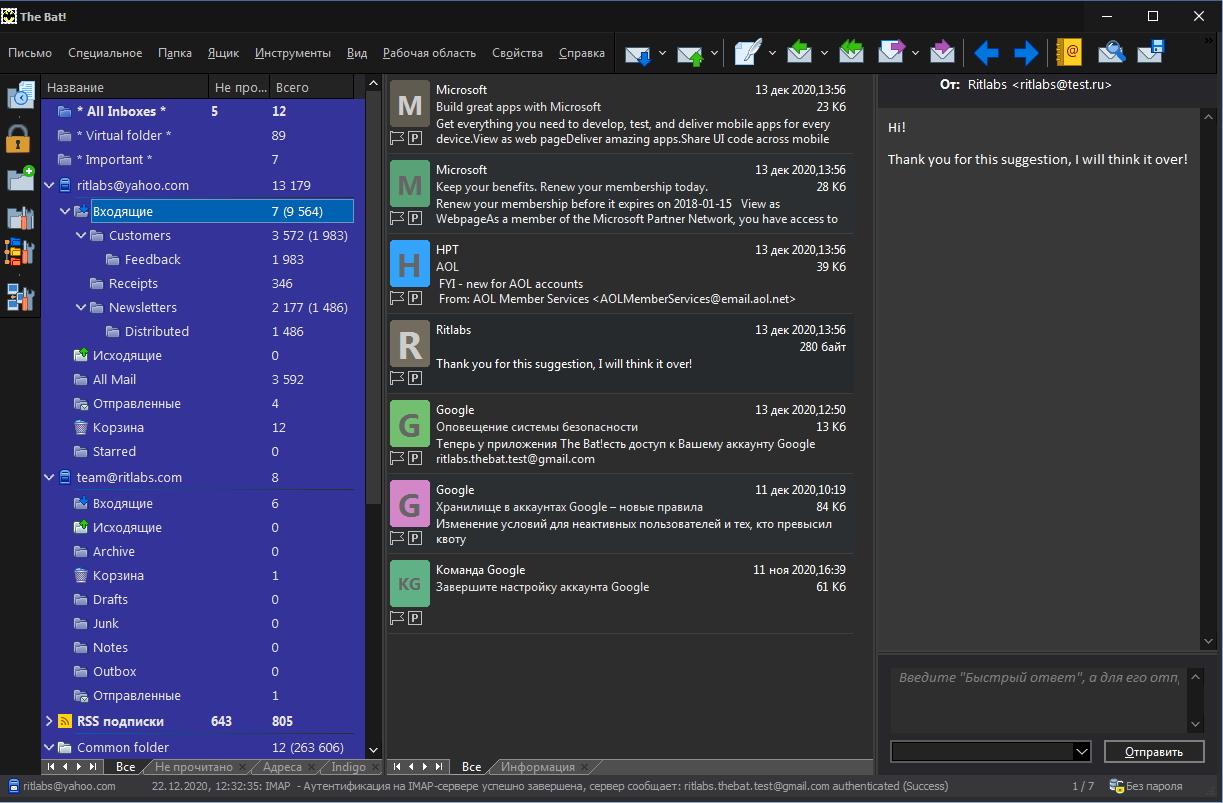Expand the RSS подписки node
This screenshot has width=1223, height=803.
[x=49, y=721]
